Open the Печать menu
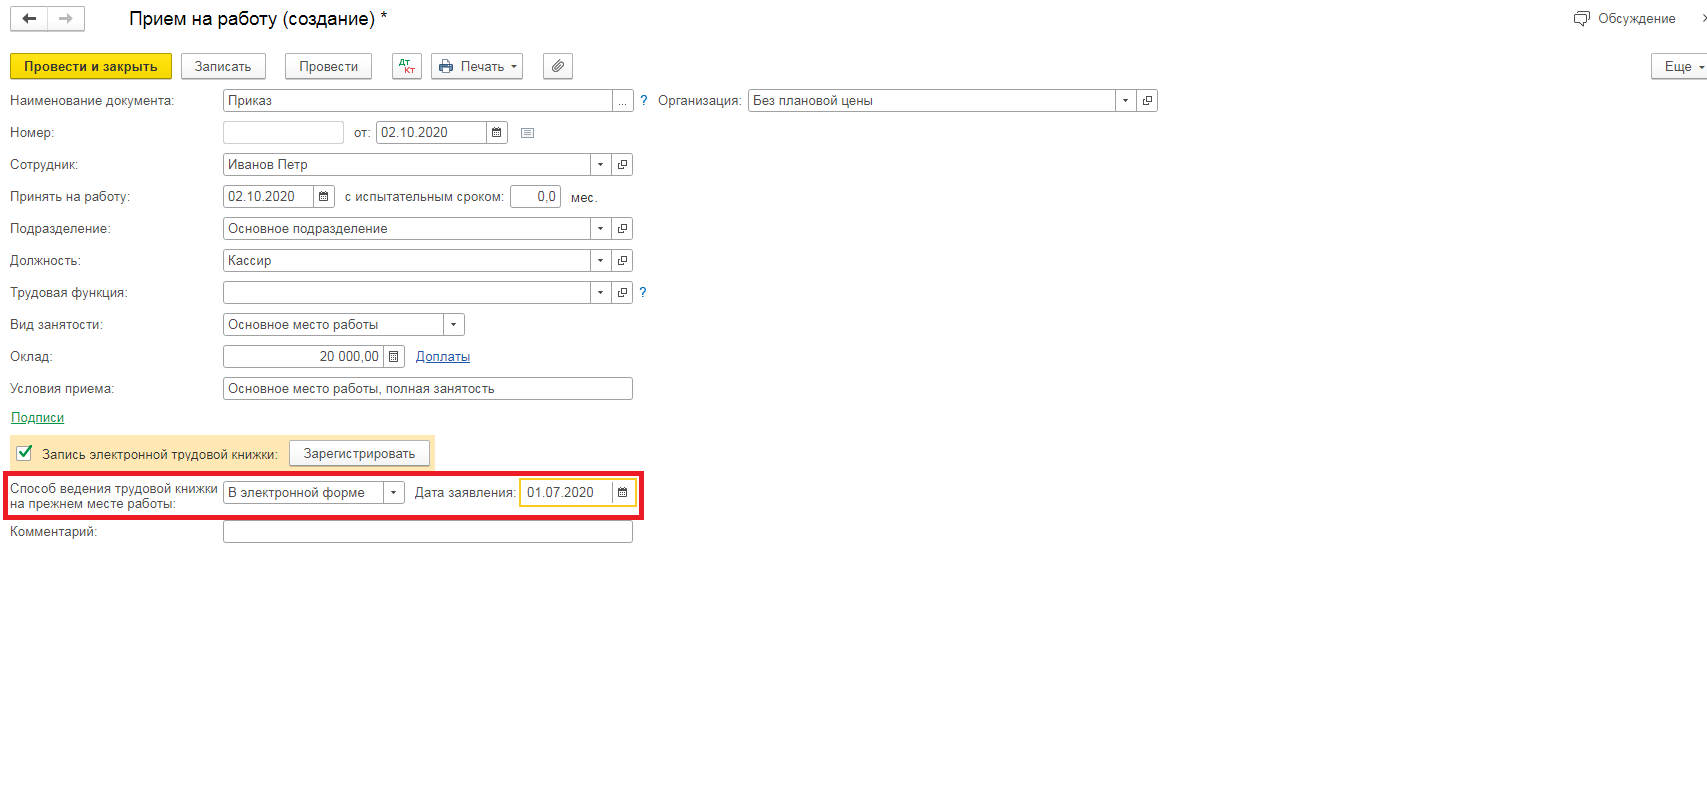Viewport: 1707px width, 809px height. [477, 67]
